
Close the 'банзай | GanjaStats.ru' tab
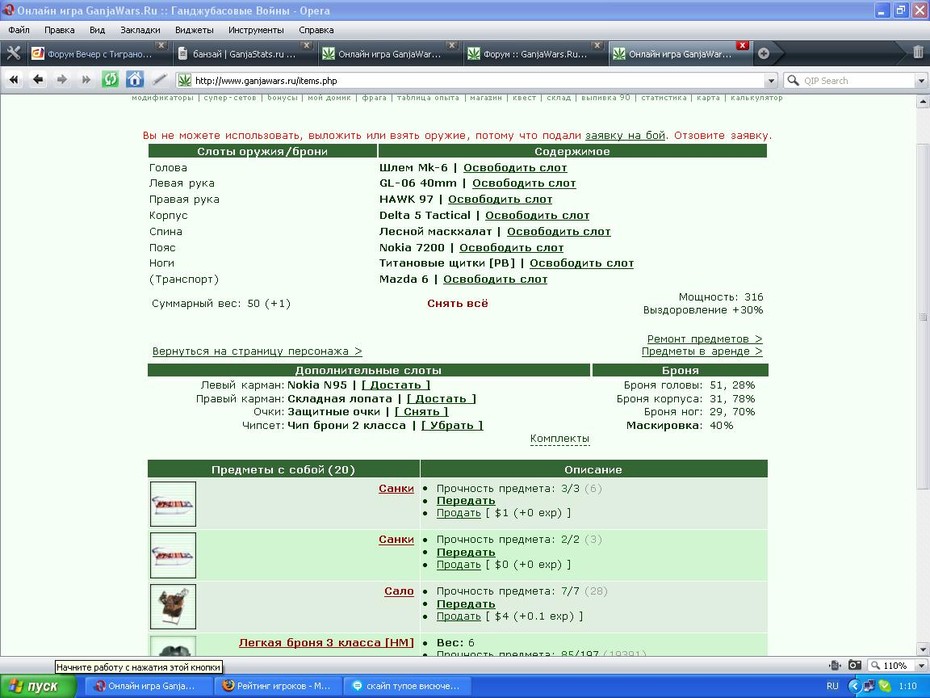(x=306, y=45)
